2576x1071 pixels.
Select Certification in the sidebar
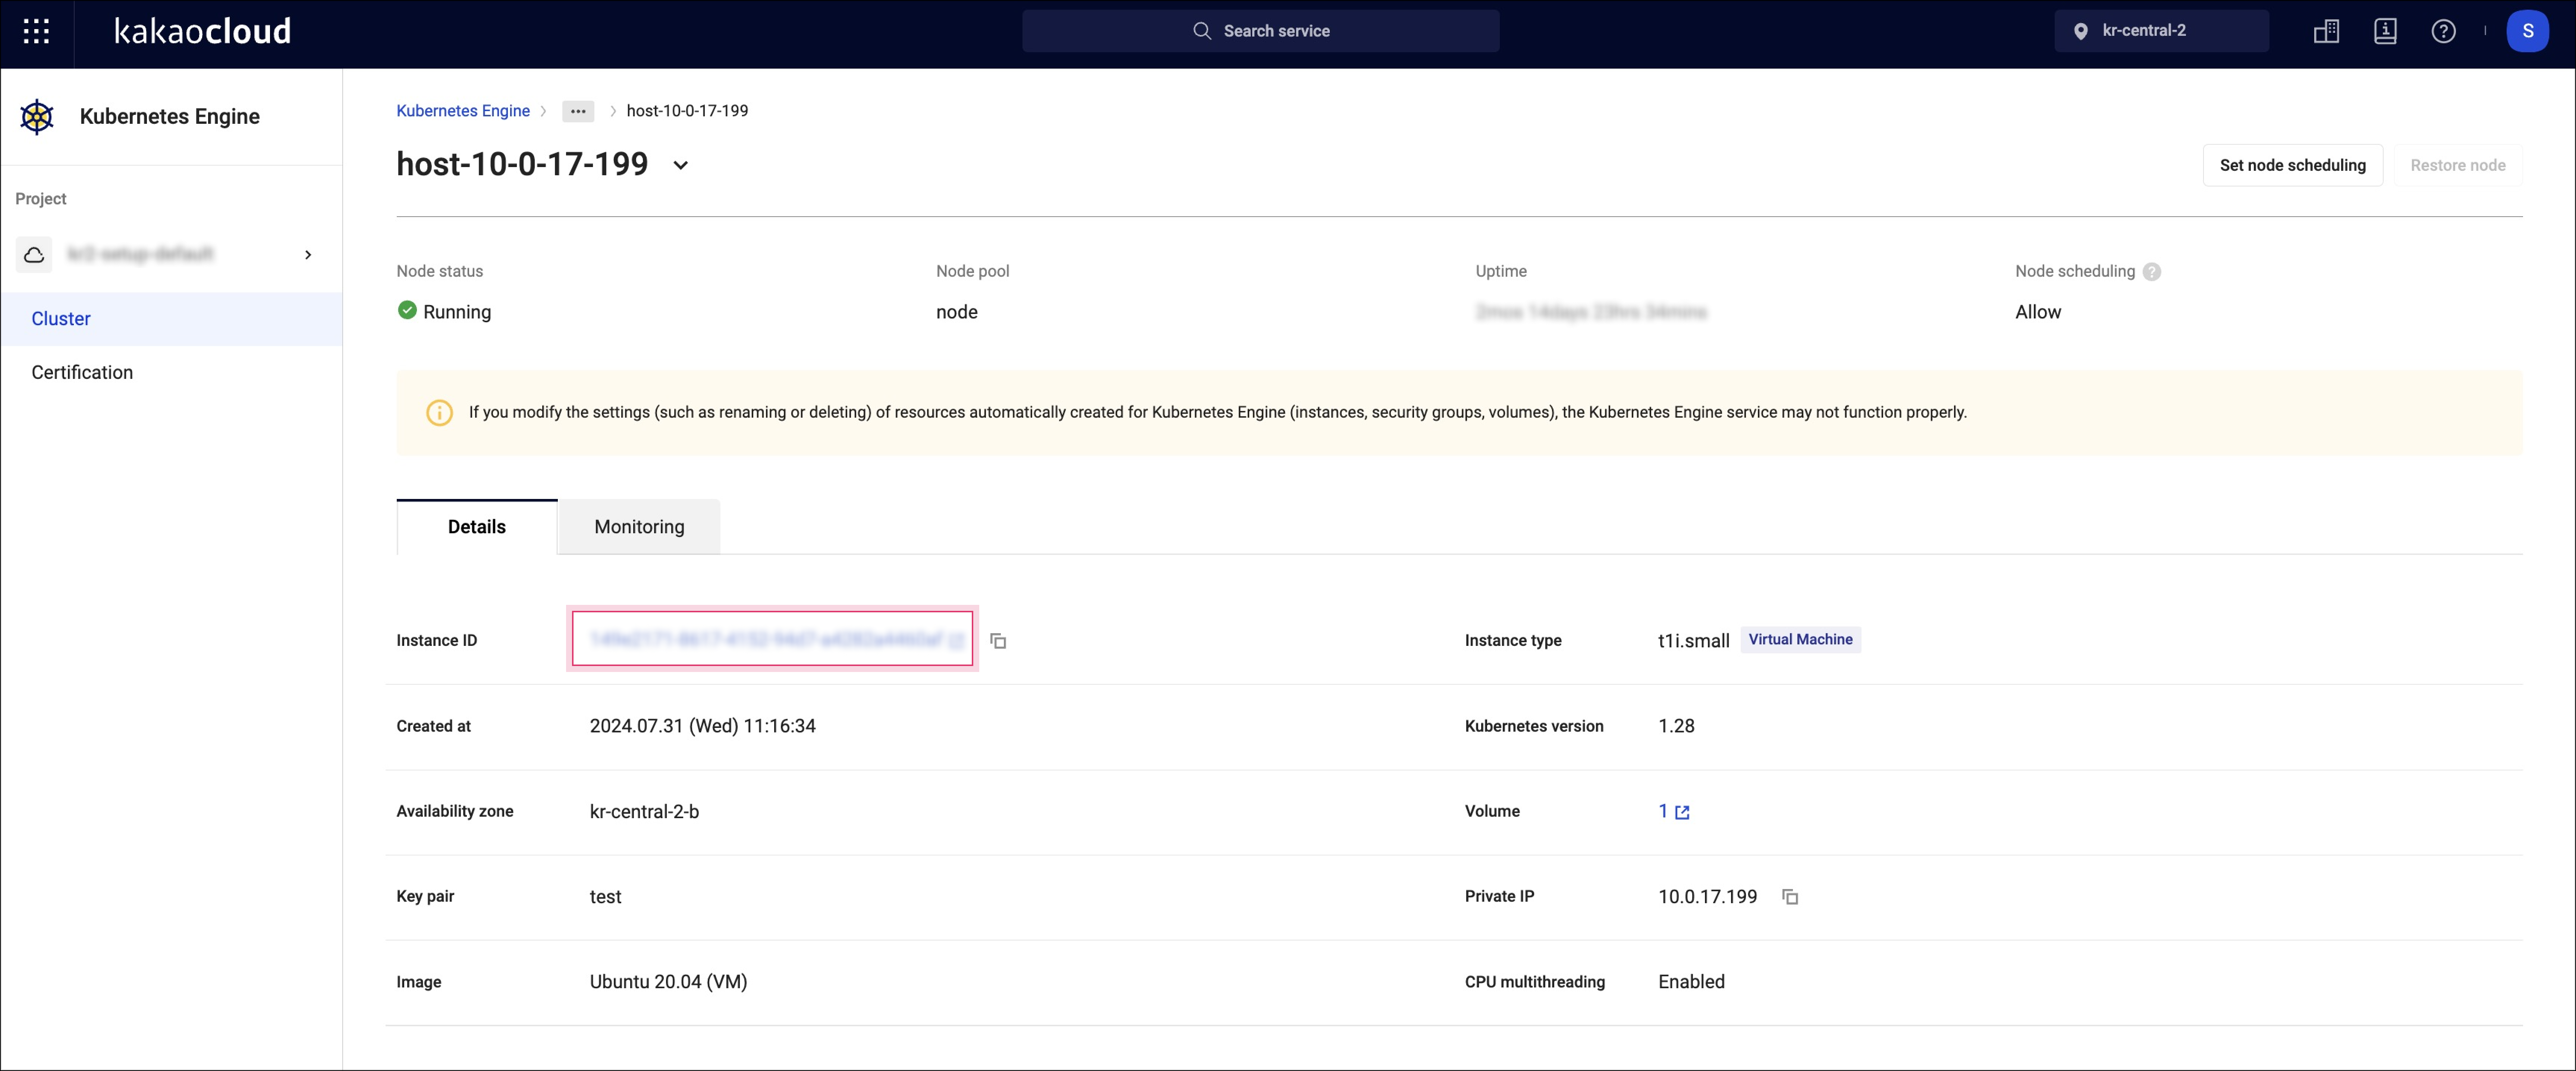click(x=171, y=372)
